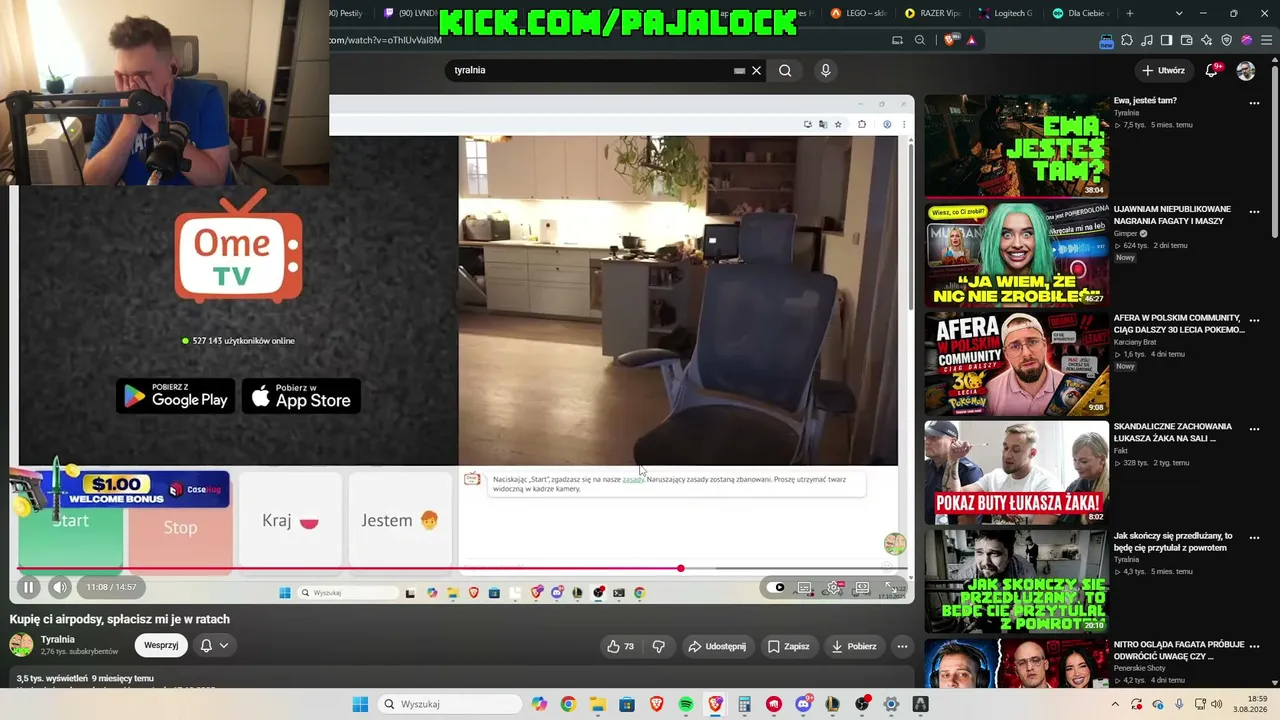Open the Brave main hamburger menu

[1265, 40]
